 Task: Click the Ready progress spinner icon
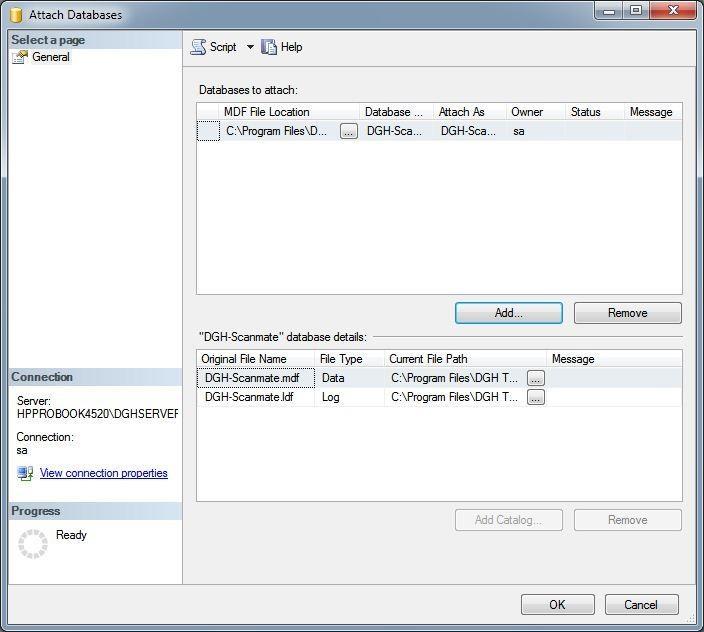[33, 544]
